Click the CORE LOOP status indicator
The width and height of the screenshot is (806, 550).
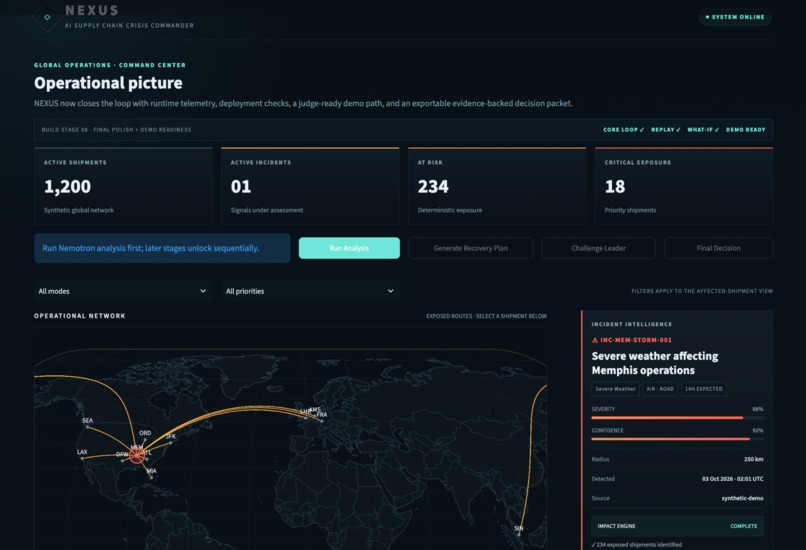623,130
